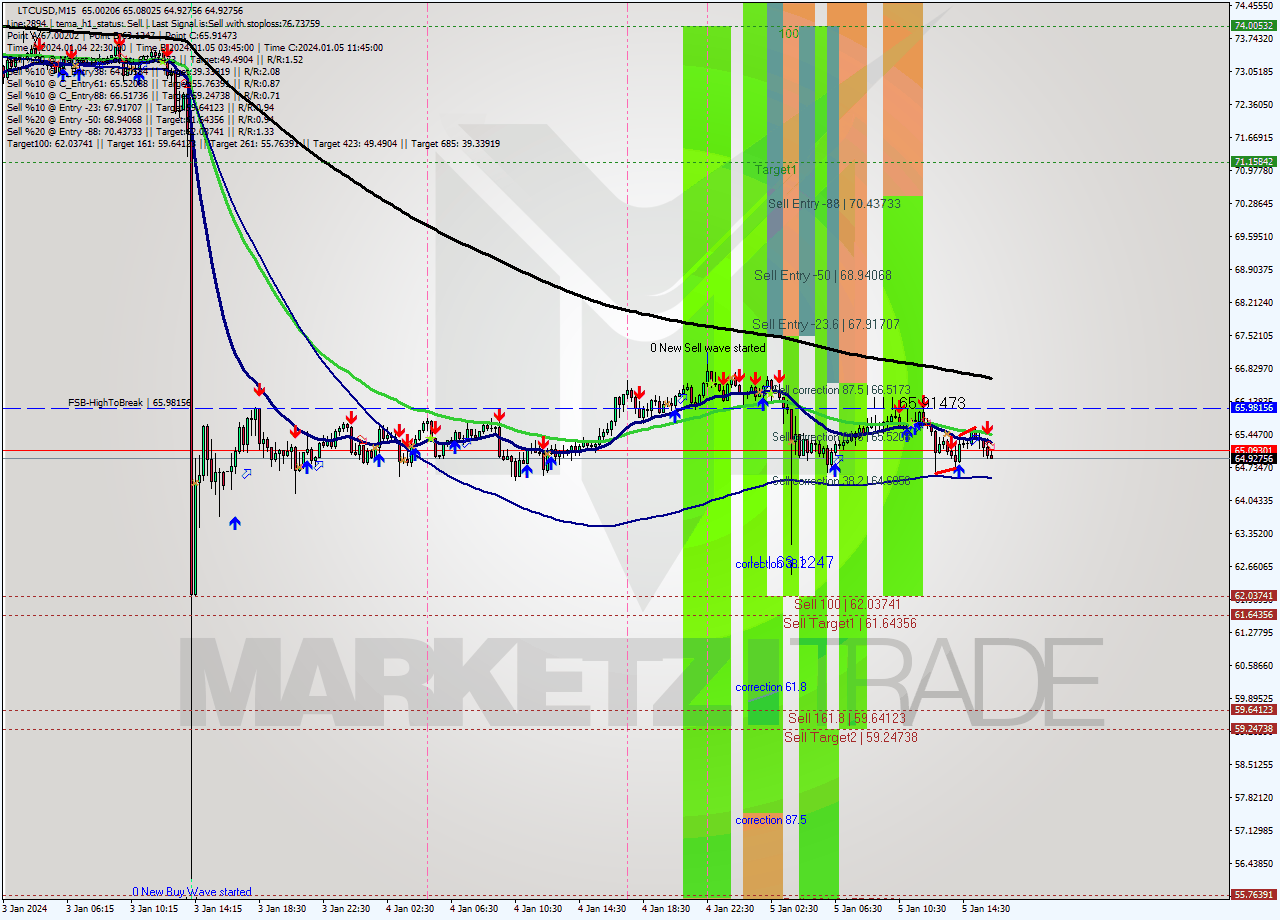Screen dimensions: 1280x920
Task: Click the '4 Jan 02:30' time label
Action: pos(410,909)
